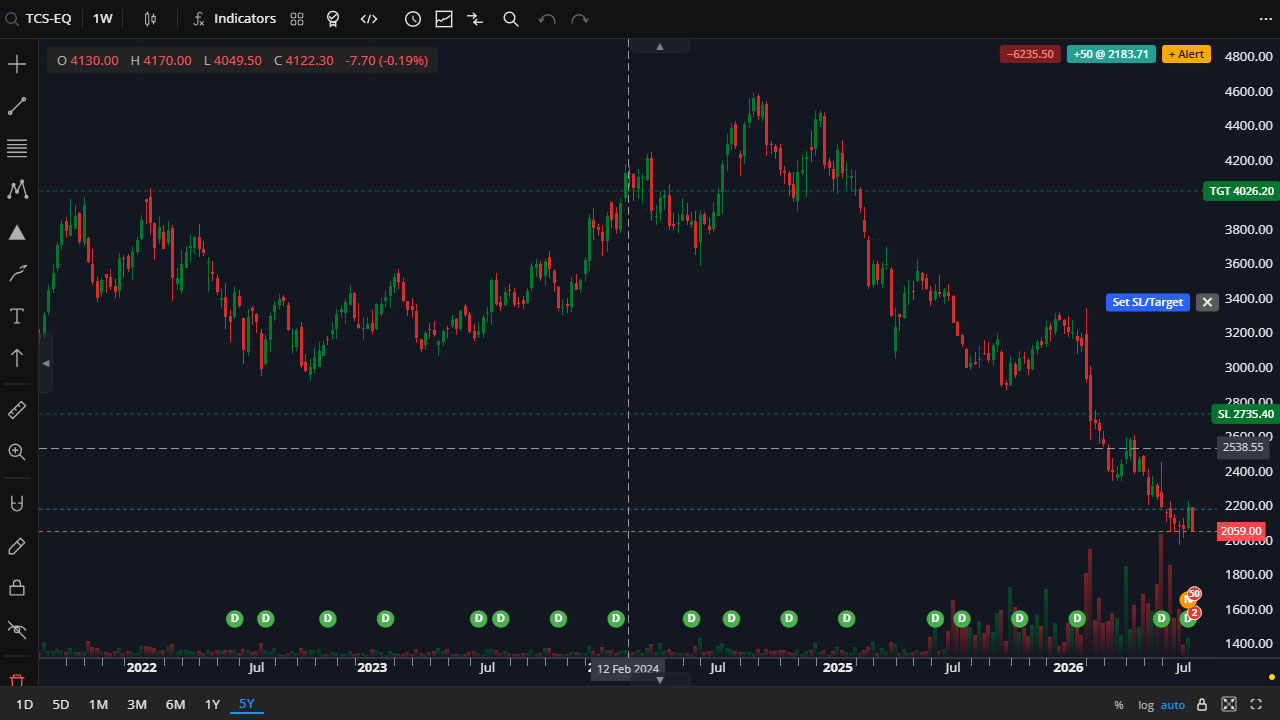The image size is (1280, 720).
Task: Click the close price value 4122.30
Action: click(309, 60)
